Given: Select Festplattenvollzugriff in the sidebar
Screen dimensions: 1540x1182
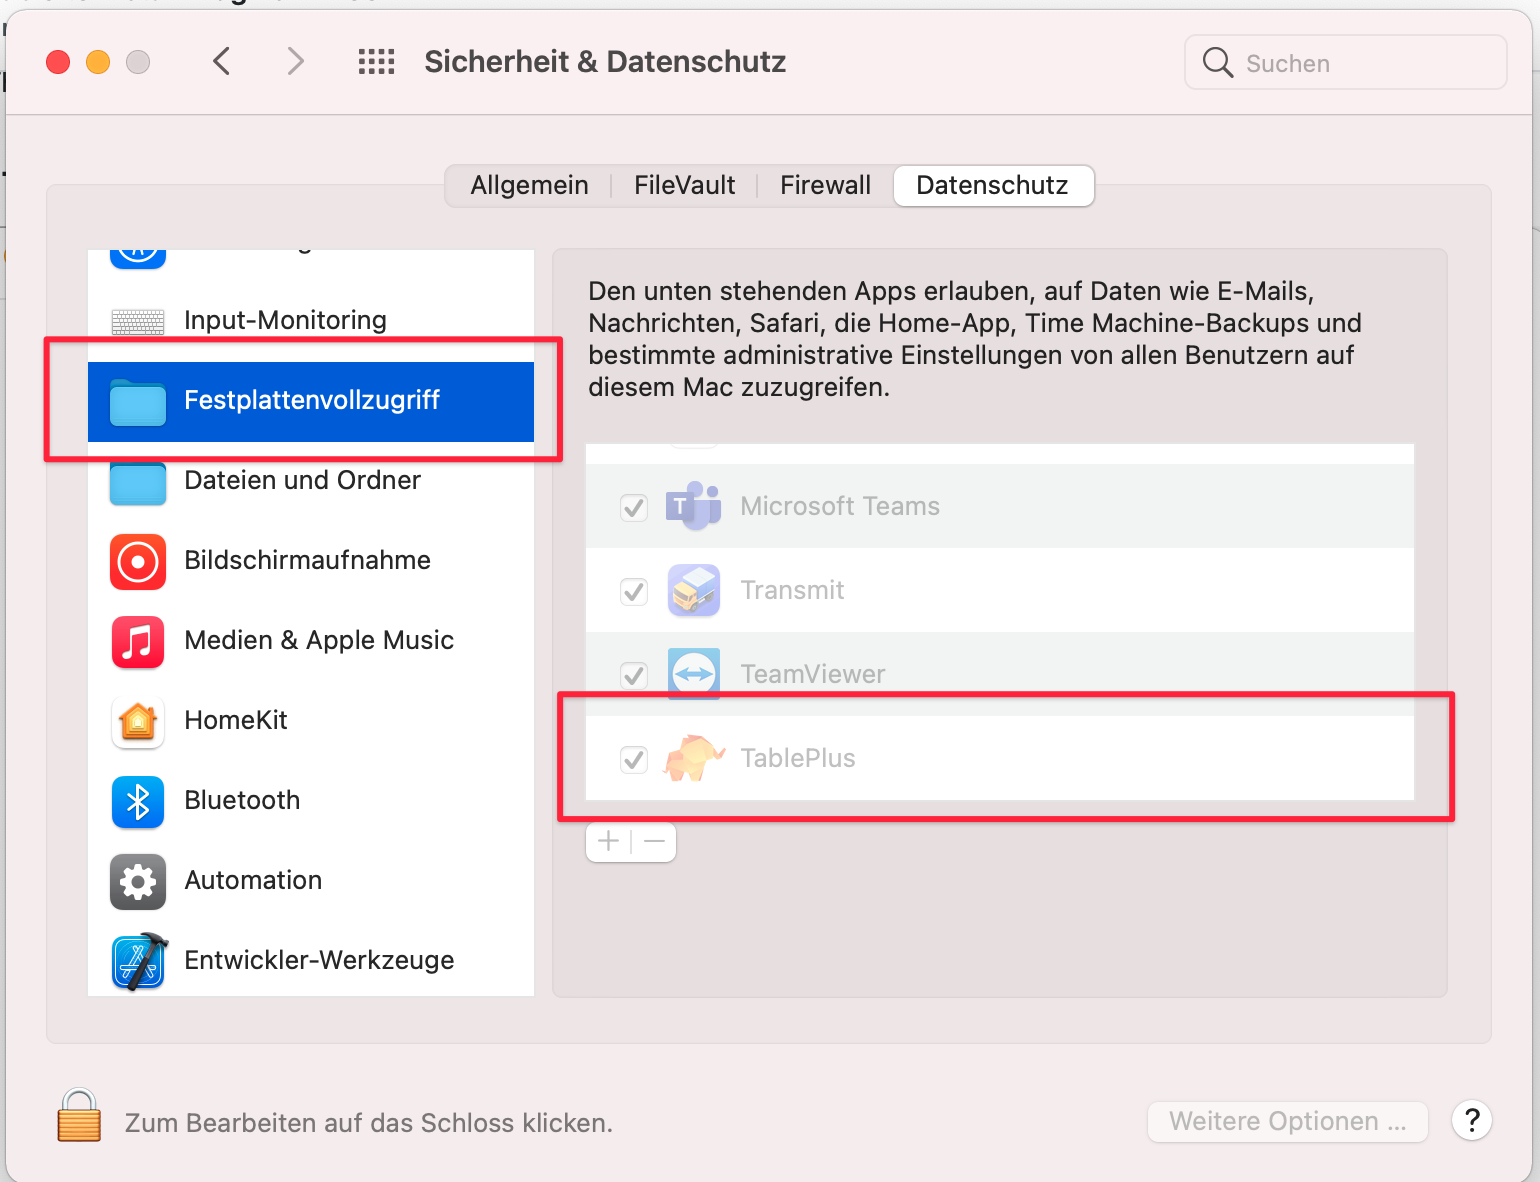Looking at the screenshot, I should tap(311, 401).
